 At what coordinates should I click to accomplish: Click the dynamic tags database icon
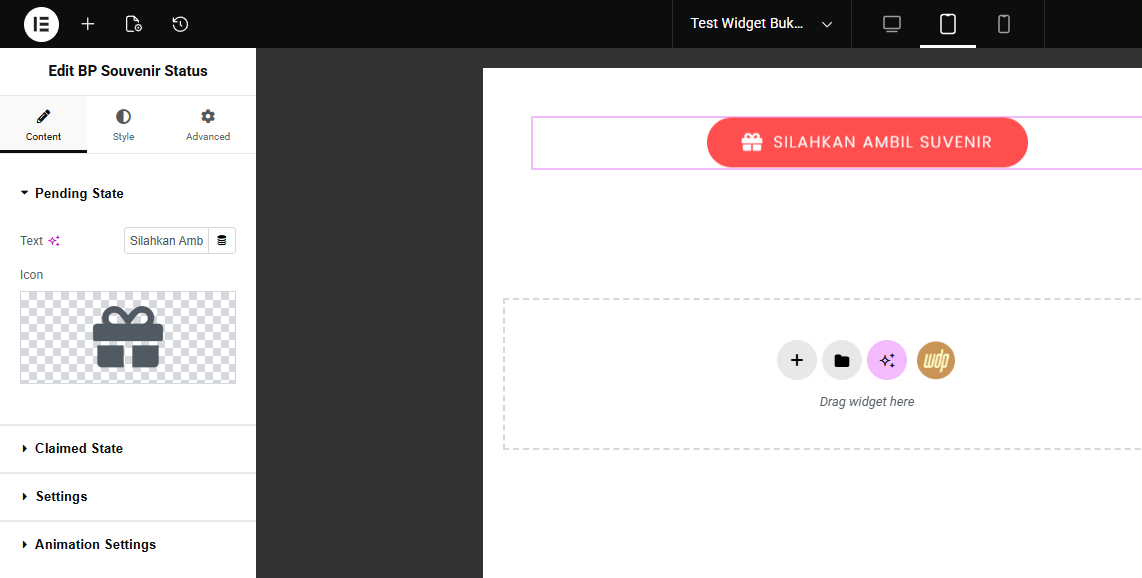click(x=222, y=241)
